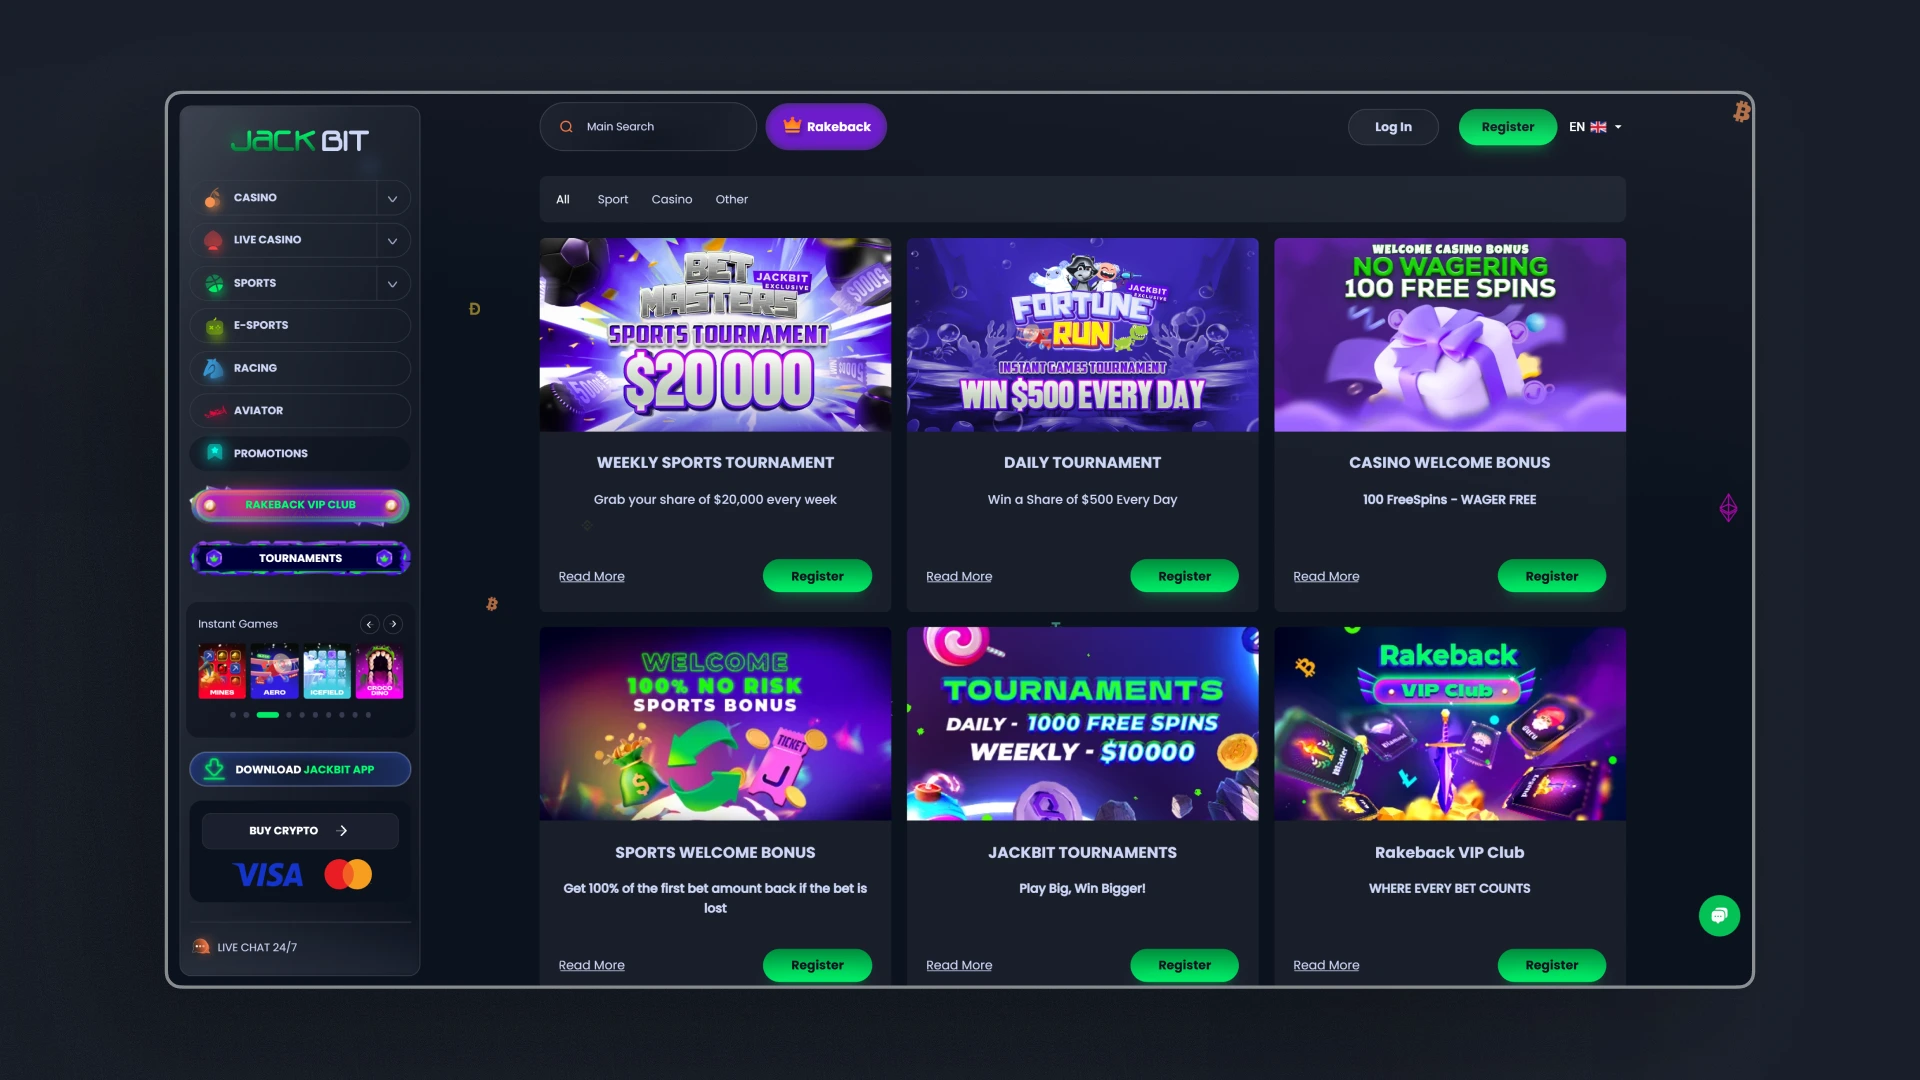Go to next Instant Games slide arrow
This screenshot has height=1080, width=1920.
click(x=394, y=624)
